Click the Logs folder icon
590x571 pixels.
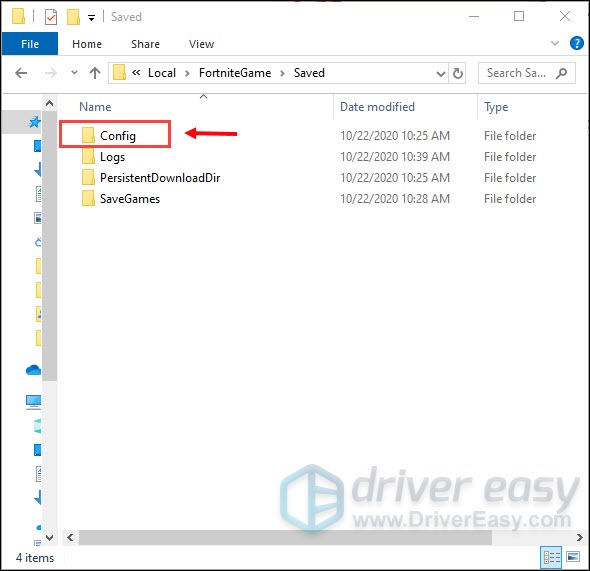(88, 156)
